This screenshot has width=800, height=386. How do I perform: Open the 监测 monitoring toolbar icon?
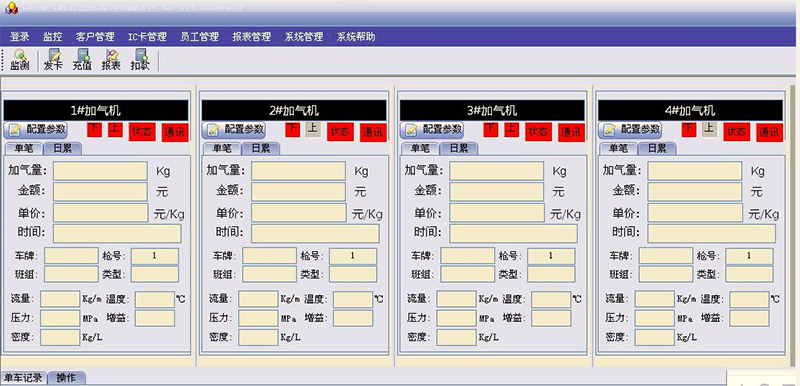pyautogui.click(x=19, y=60)
